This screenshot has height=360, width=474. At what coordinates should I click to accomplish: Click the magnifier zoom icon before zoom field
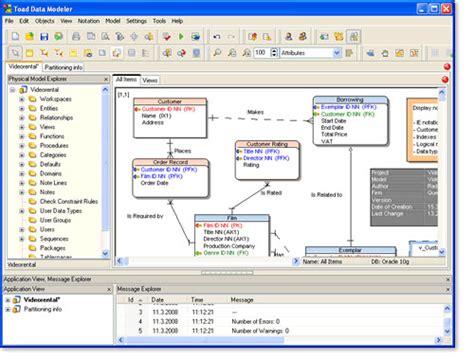217,53
